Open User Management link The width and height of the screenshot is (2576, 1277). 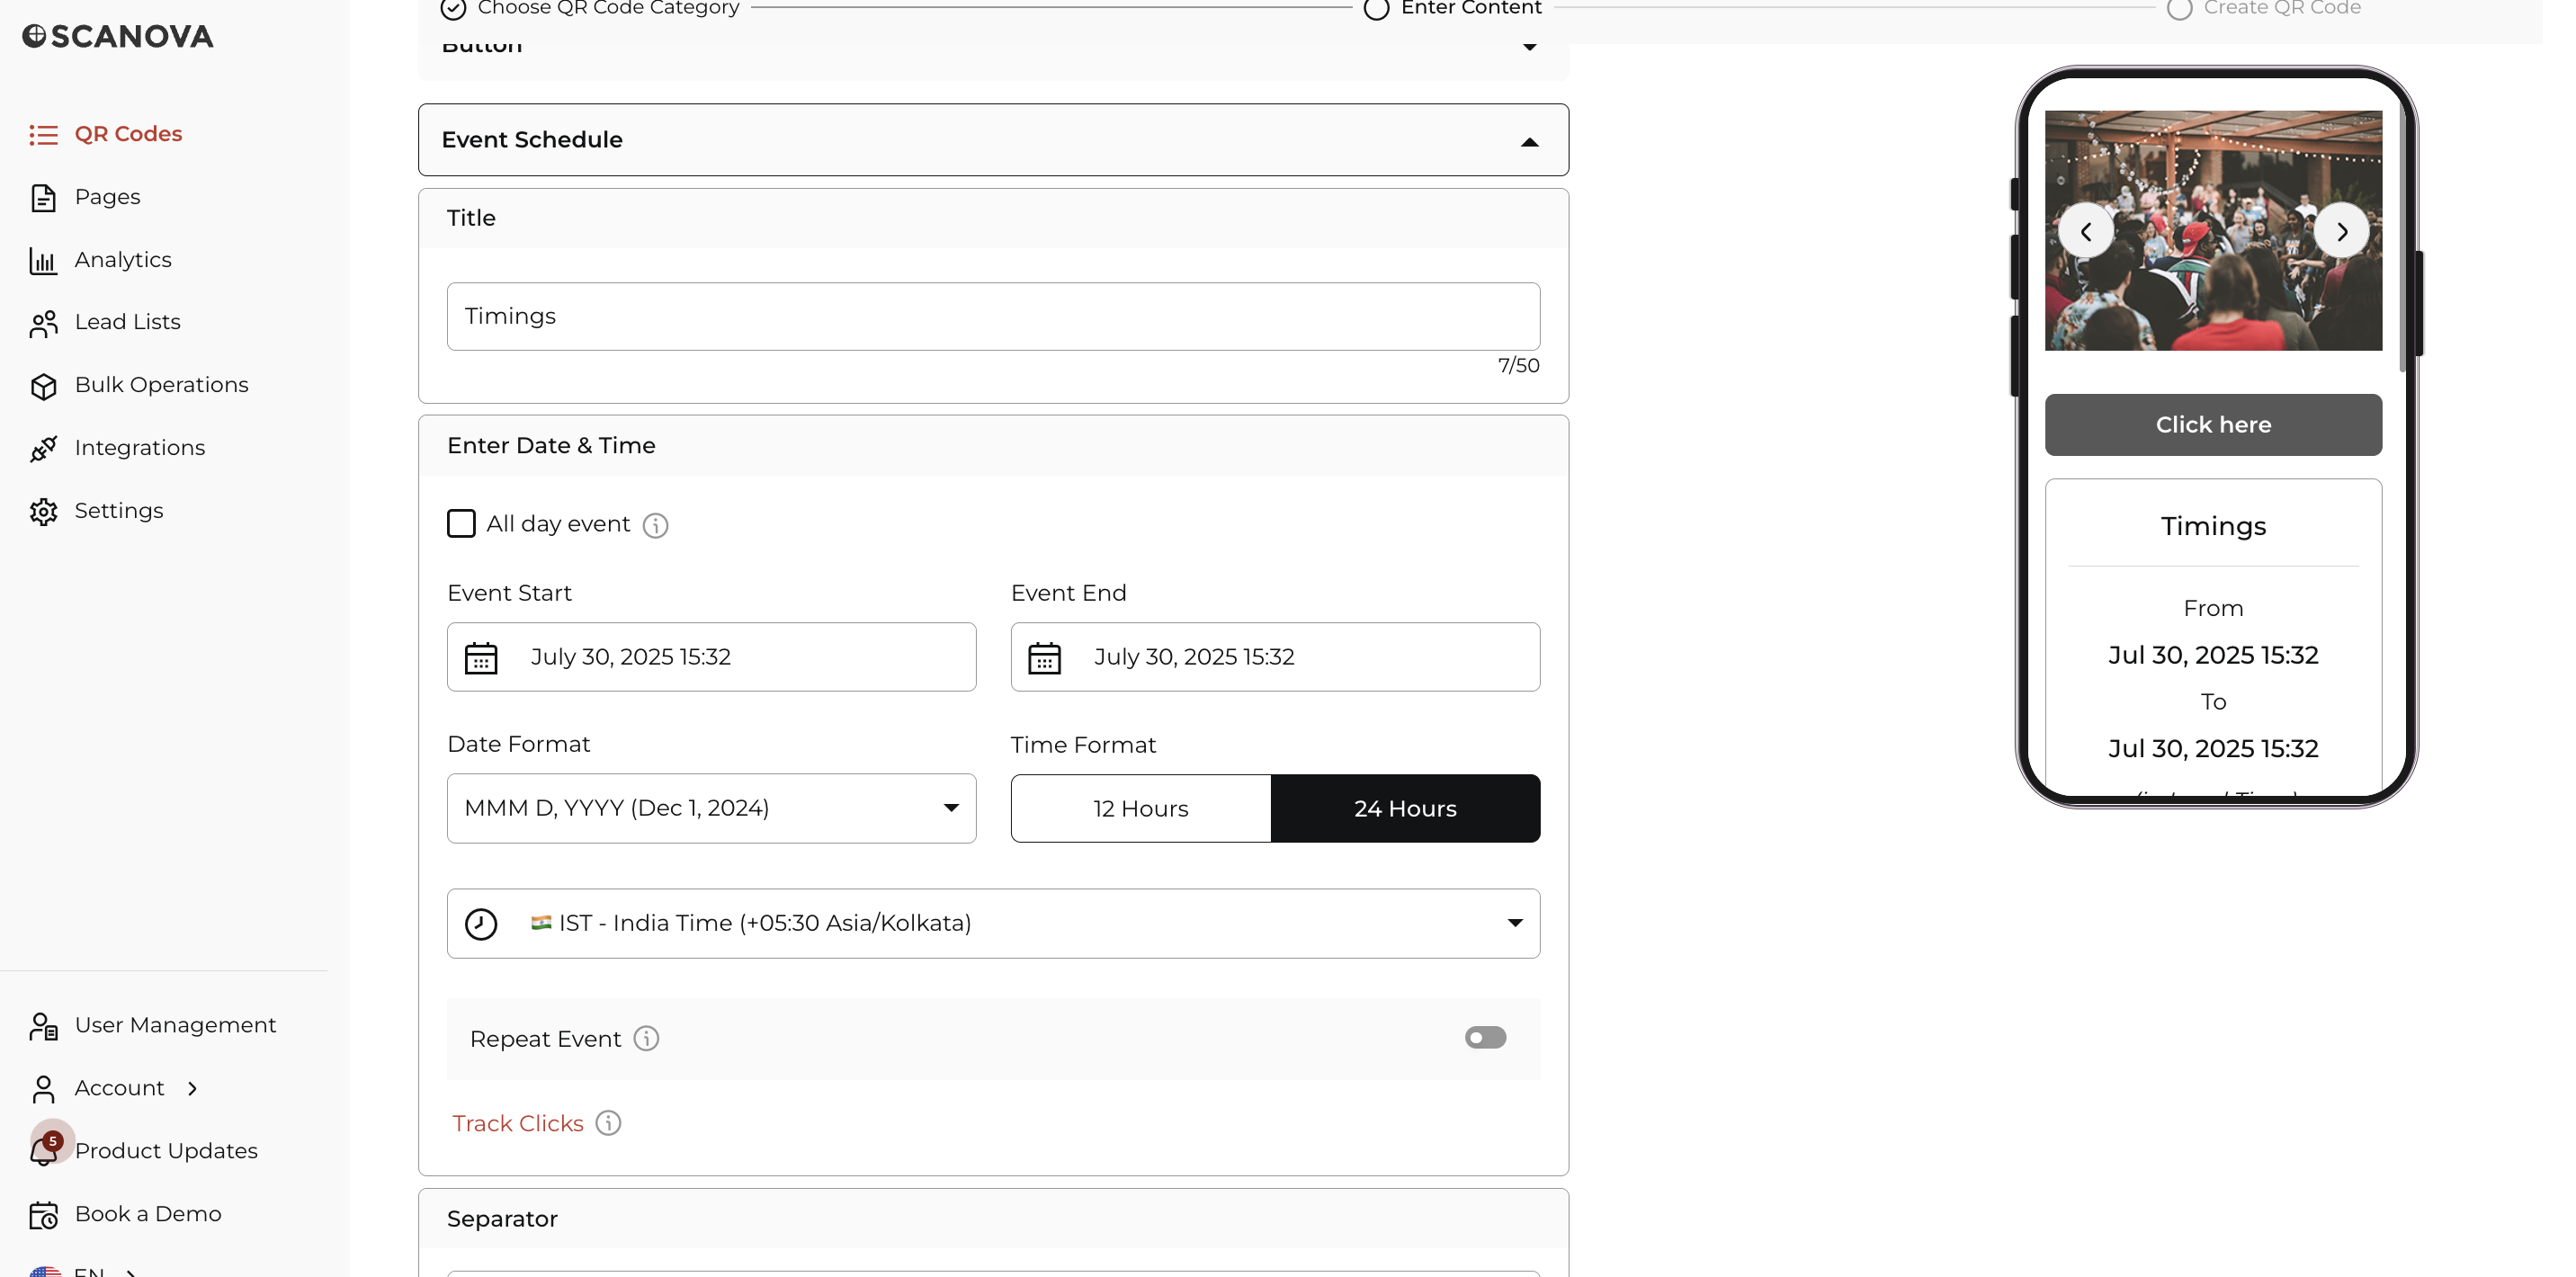[x=175, y=1025]
